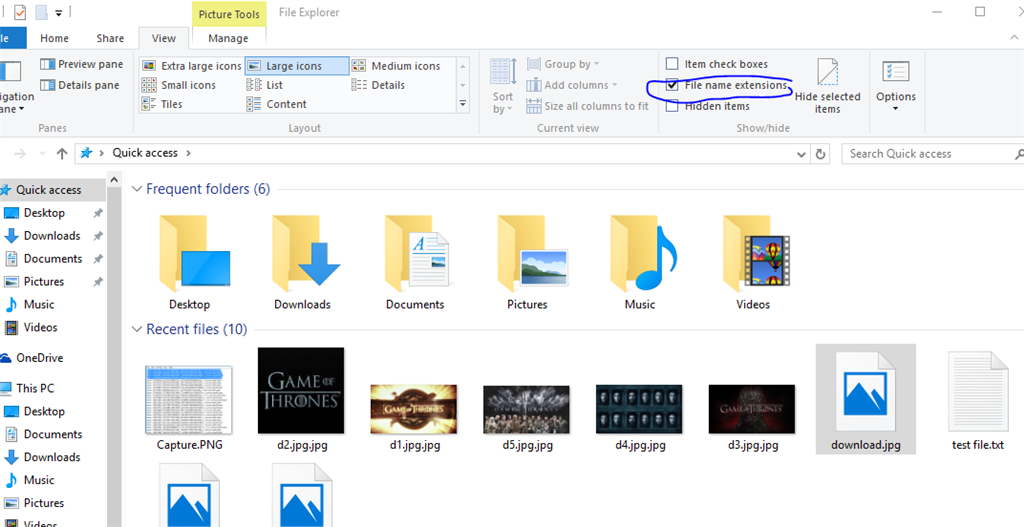Click Quick access in address bar
This screenshot has height=527, width=1024.
[x=145, y=153]
